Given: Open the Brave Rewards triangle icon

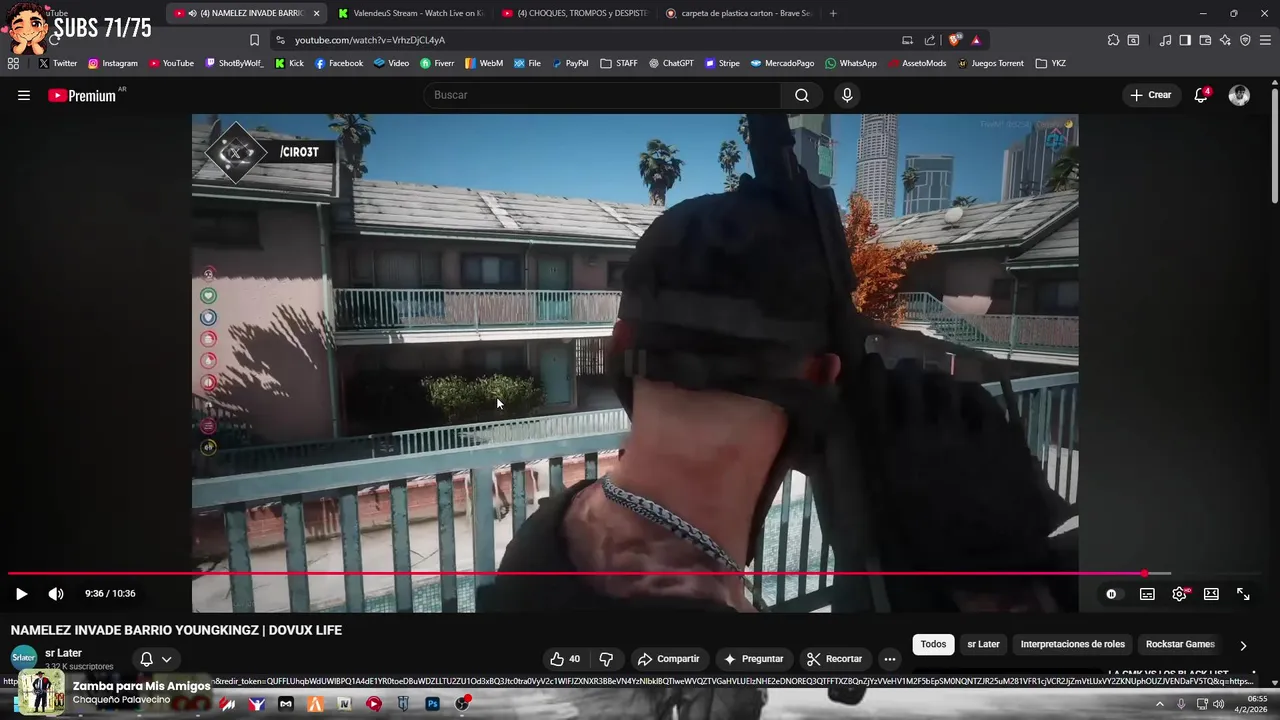Looking at the screenshot, I should coord(976,40).
